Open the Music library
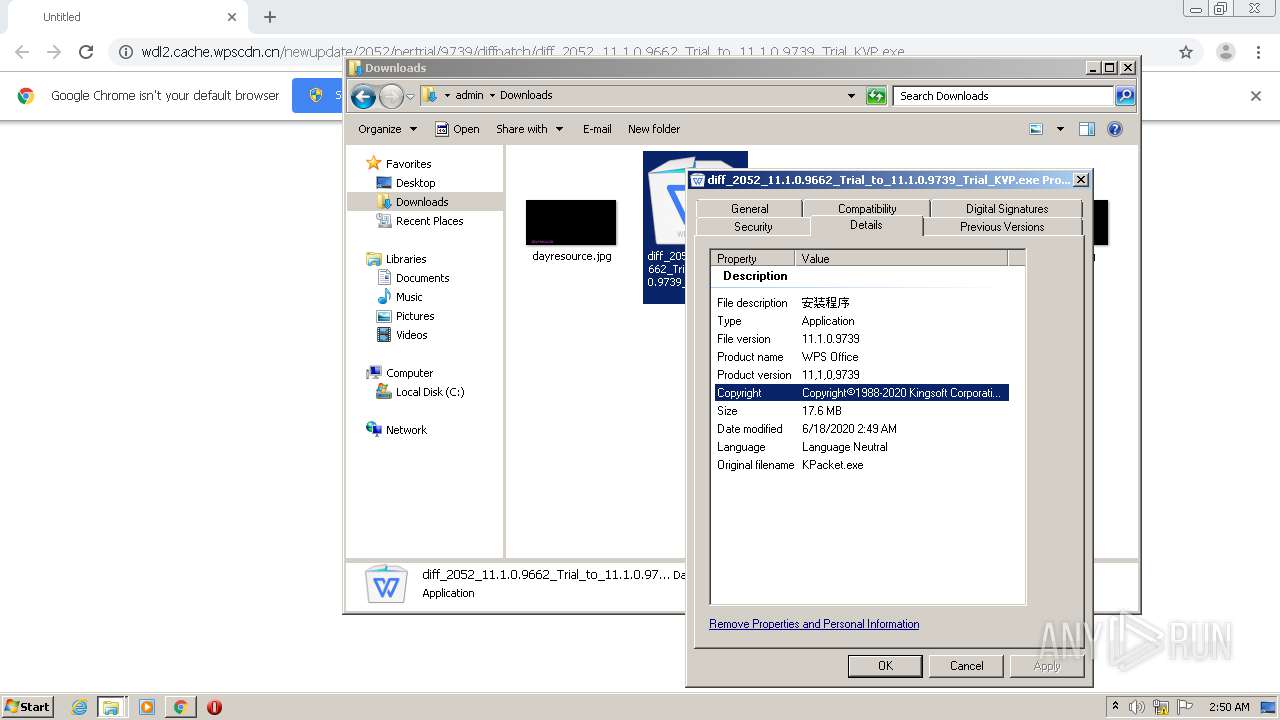The width and height of the screenshot is (1280, 720). point(409,297)
